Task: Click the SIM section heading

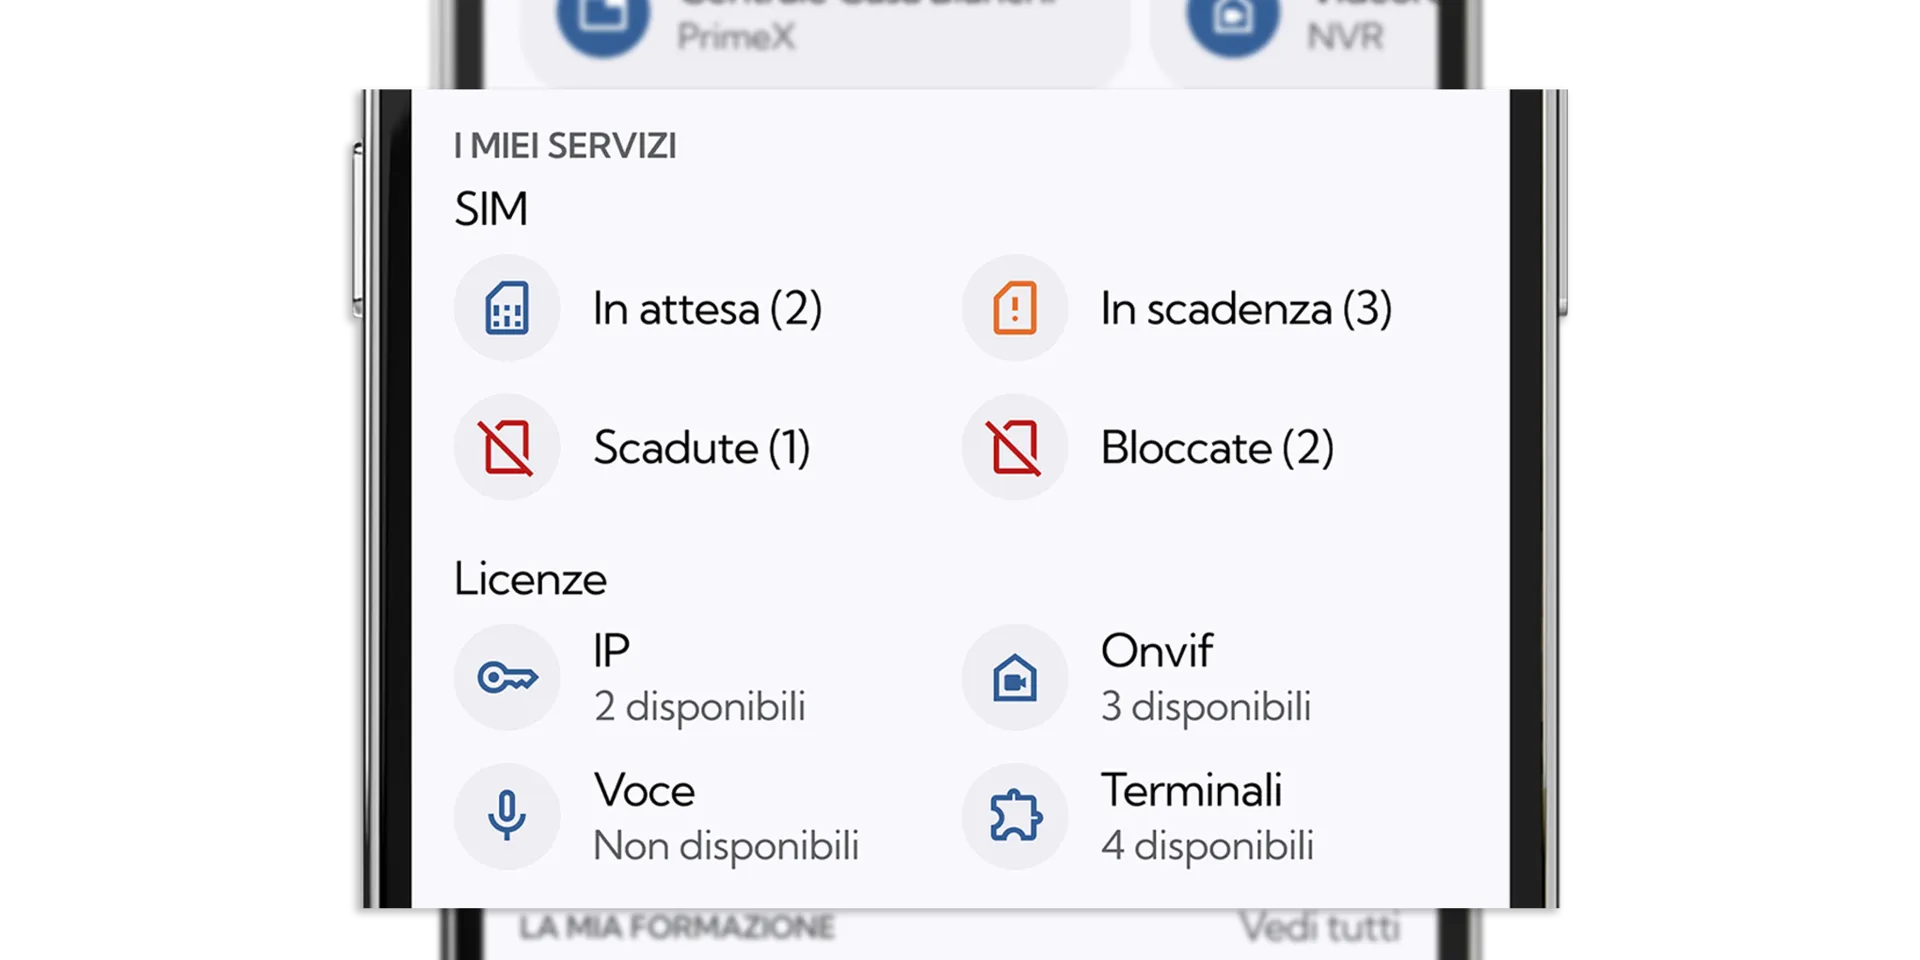Action: coord(492,208)
